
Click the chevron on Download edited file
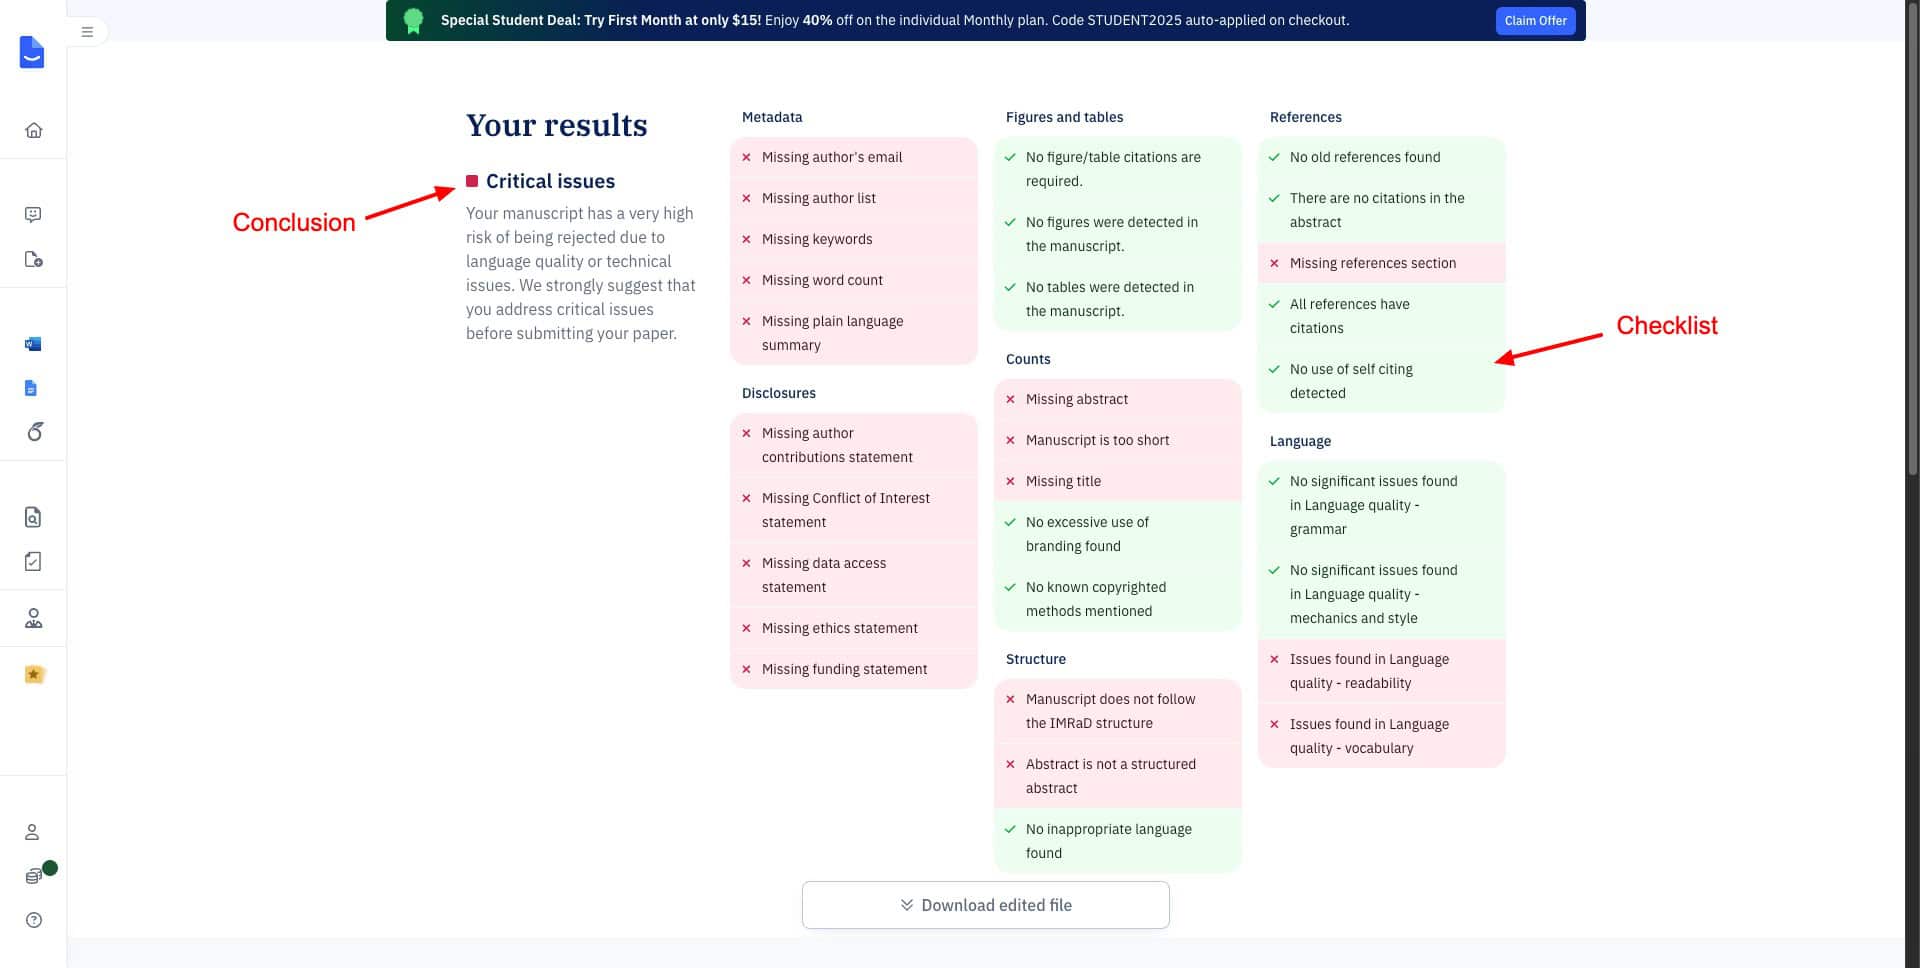coord(907,905)
